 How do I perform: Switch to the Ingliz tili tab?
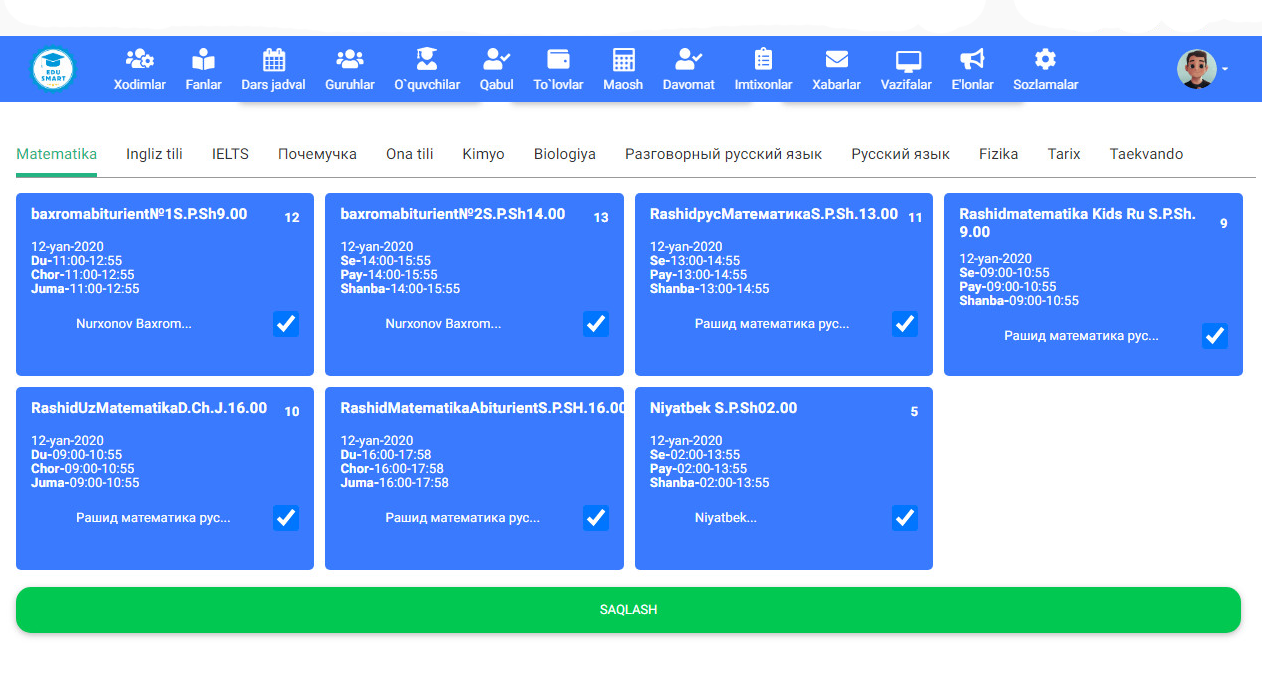pos(154,154)
